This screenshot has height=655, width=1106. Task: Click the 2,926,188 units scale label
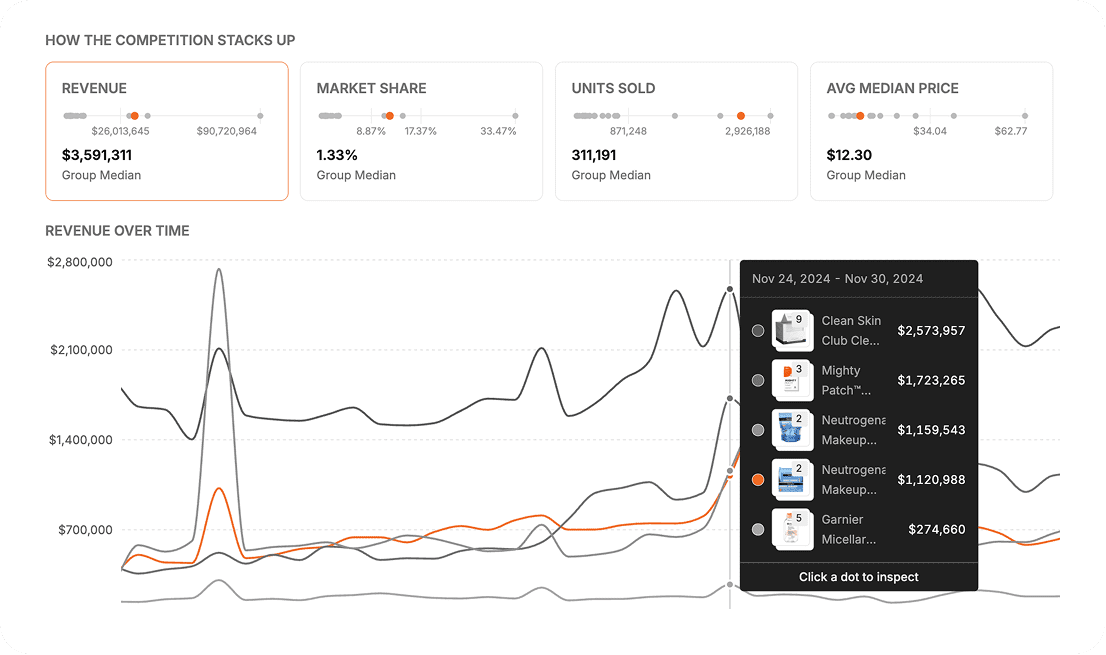(x=748, y=131)
